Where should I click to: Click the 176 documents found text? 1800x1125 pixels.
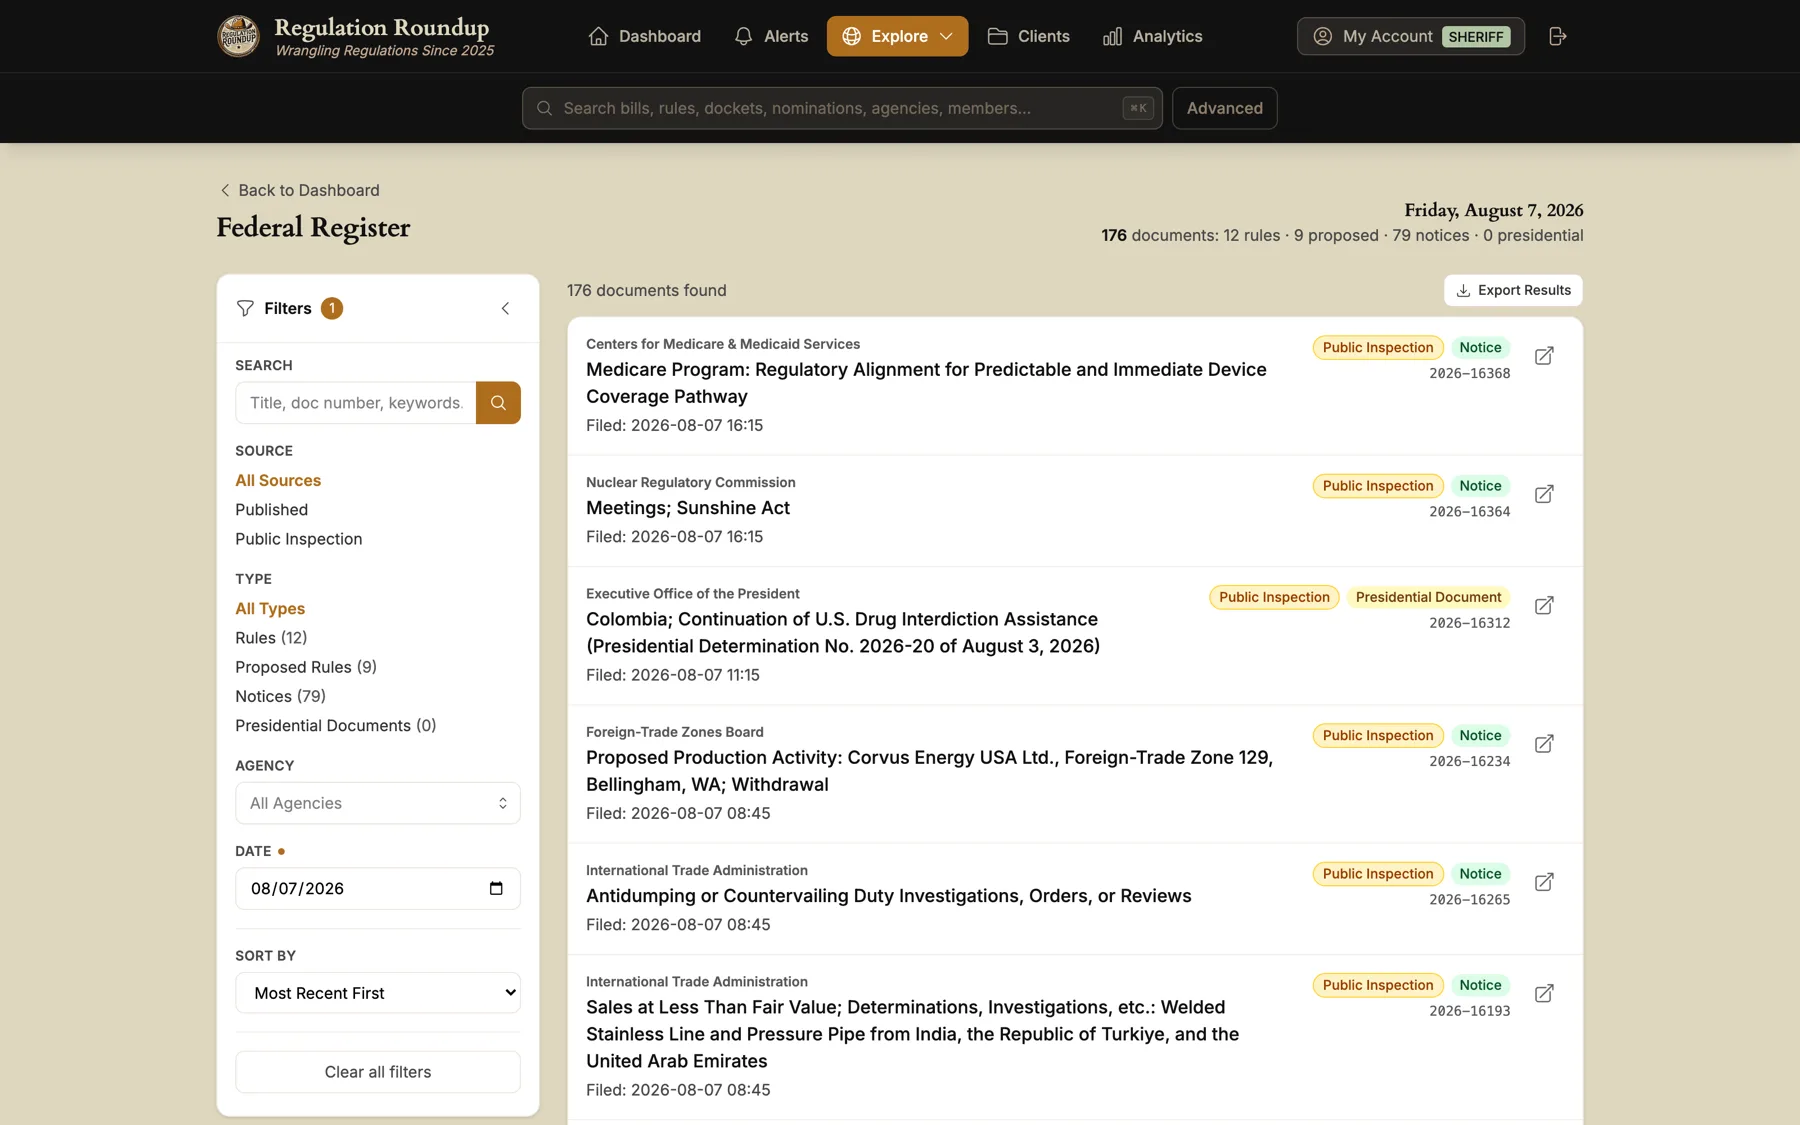[646, 290]
